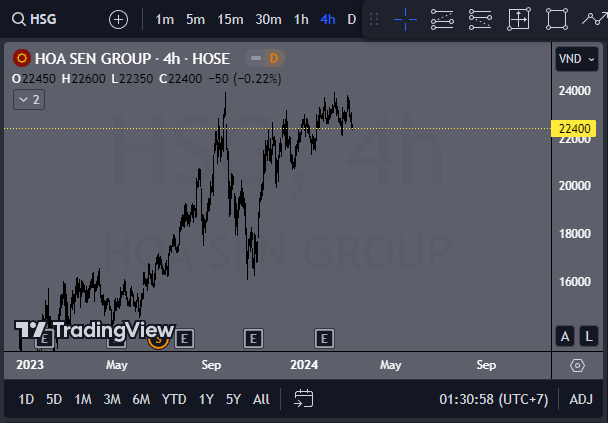Set range to 5D
Screen dimensions: 608x423
click(54, 399)
